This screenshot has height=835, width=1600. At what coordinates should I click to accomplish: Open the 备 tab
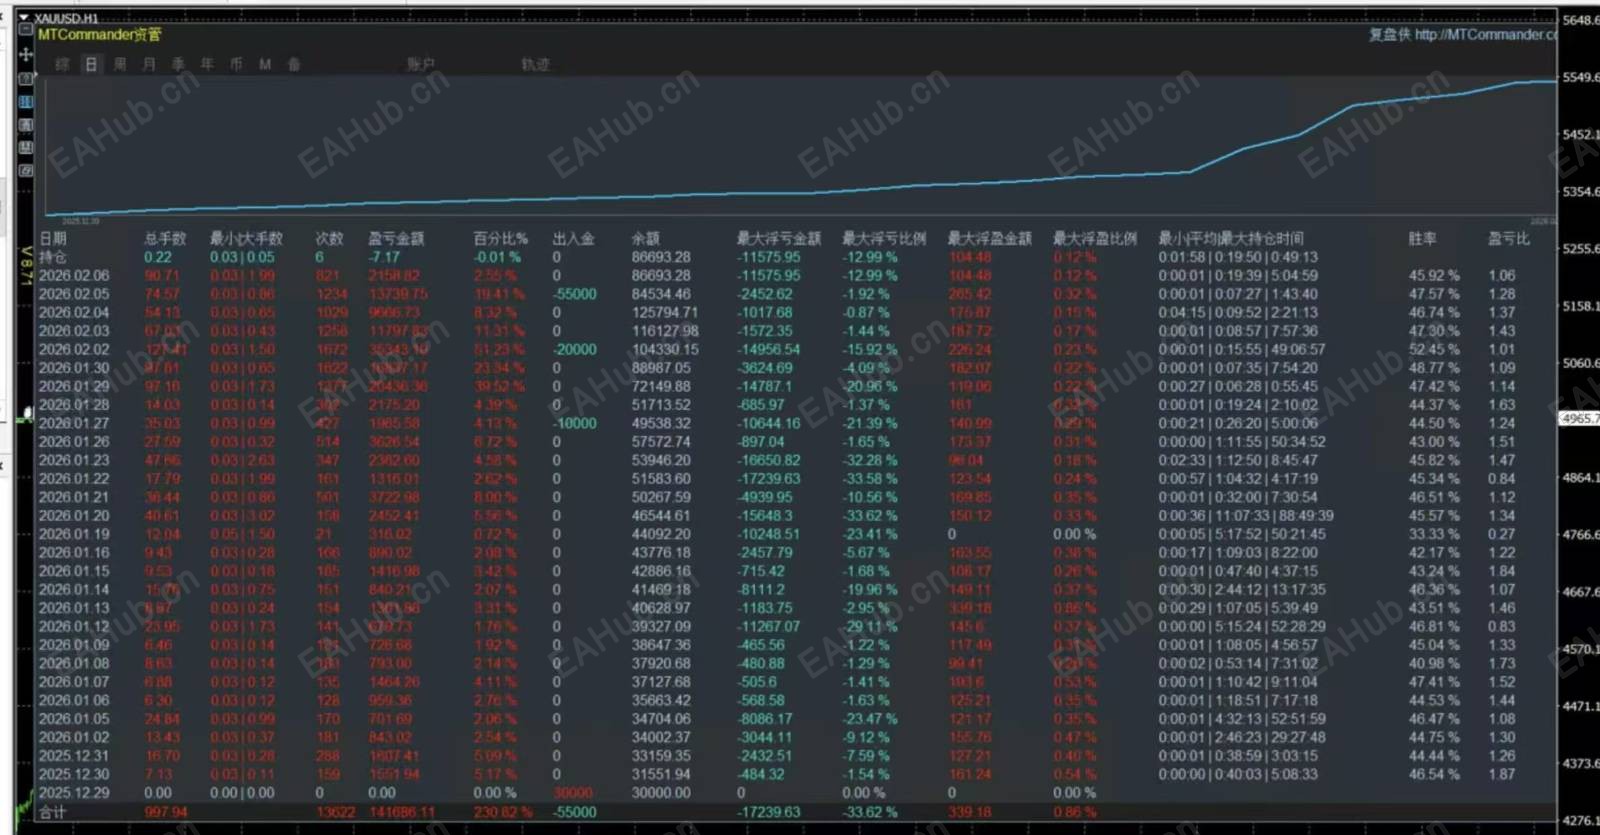click(294, 64)
